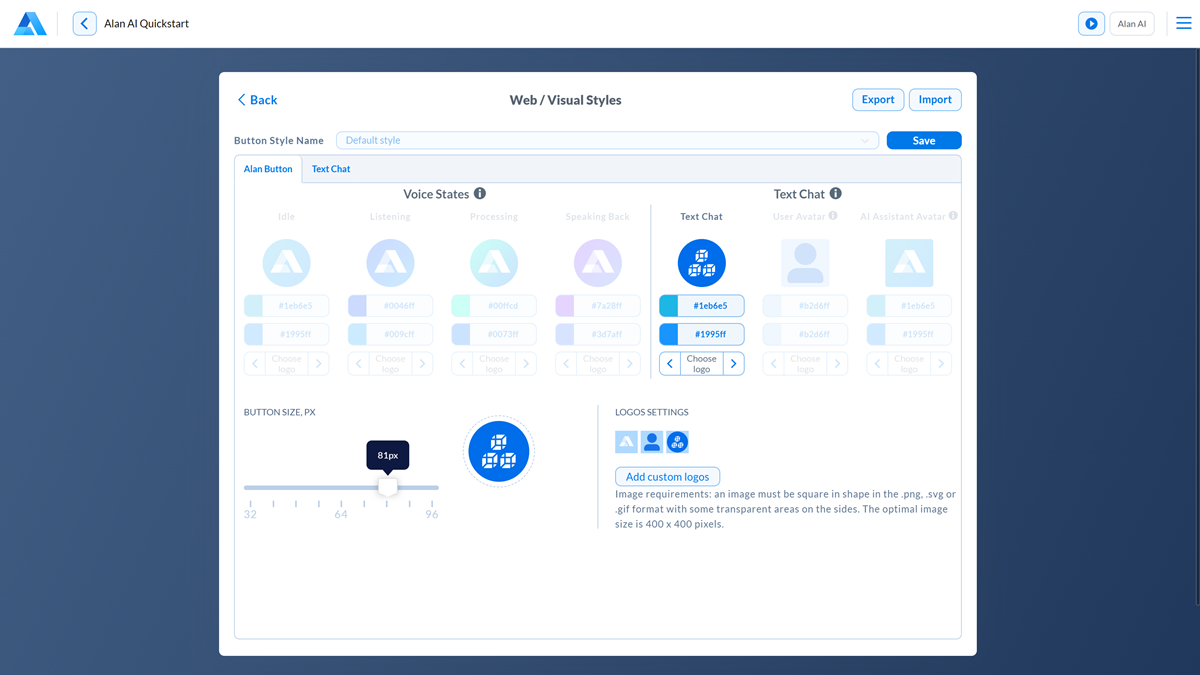
Task: Click previous logo arrow for Text Chat
Action: 670,364
